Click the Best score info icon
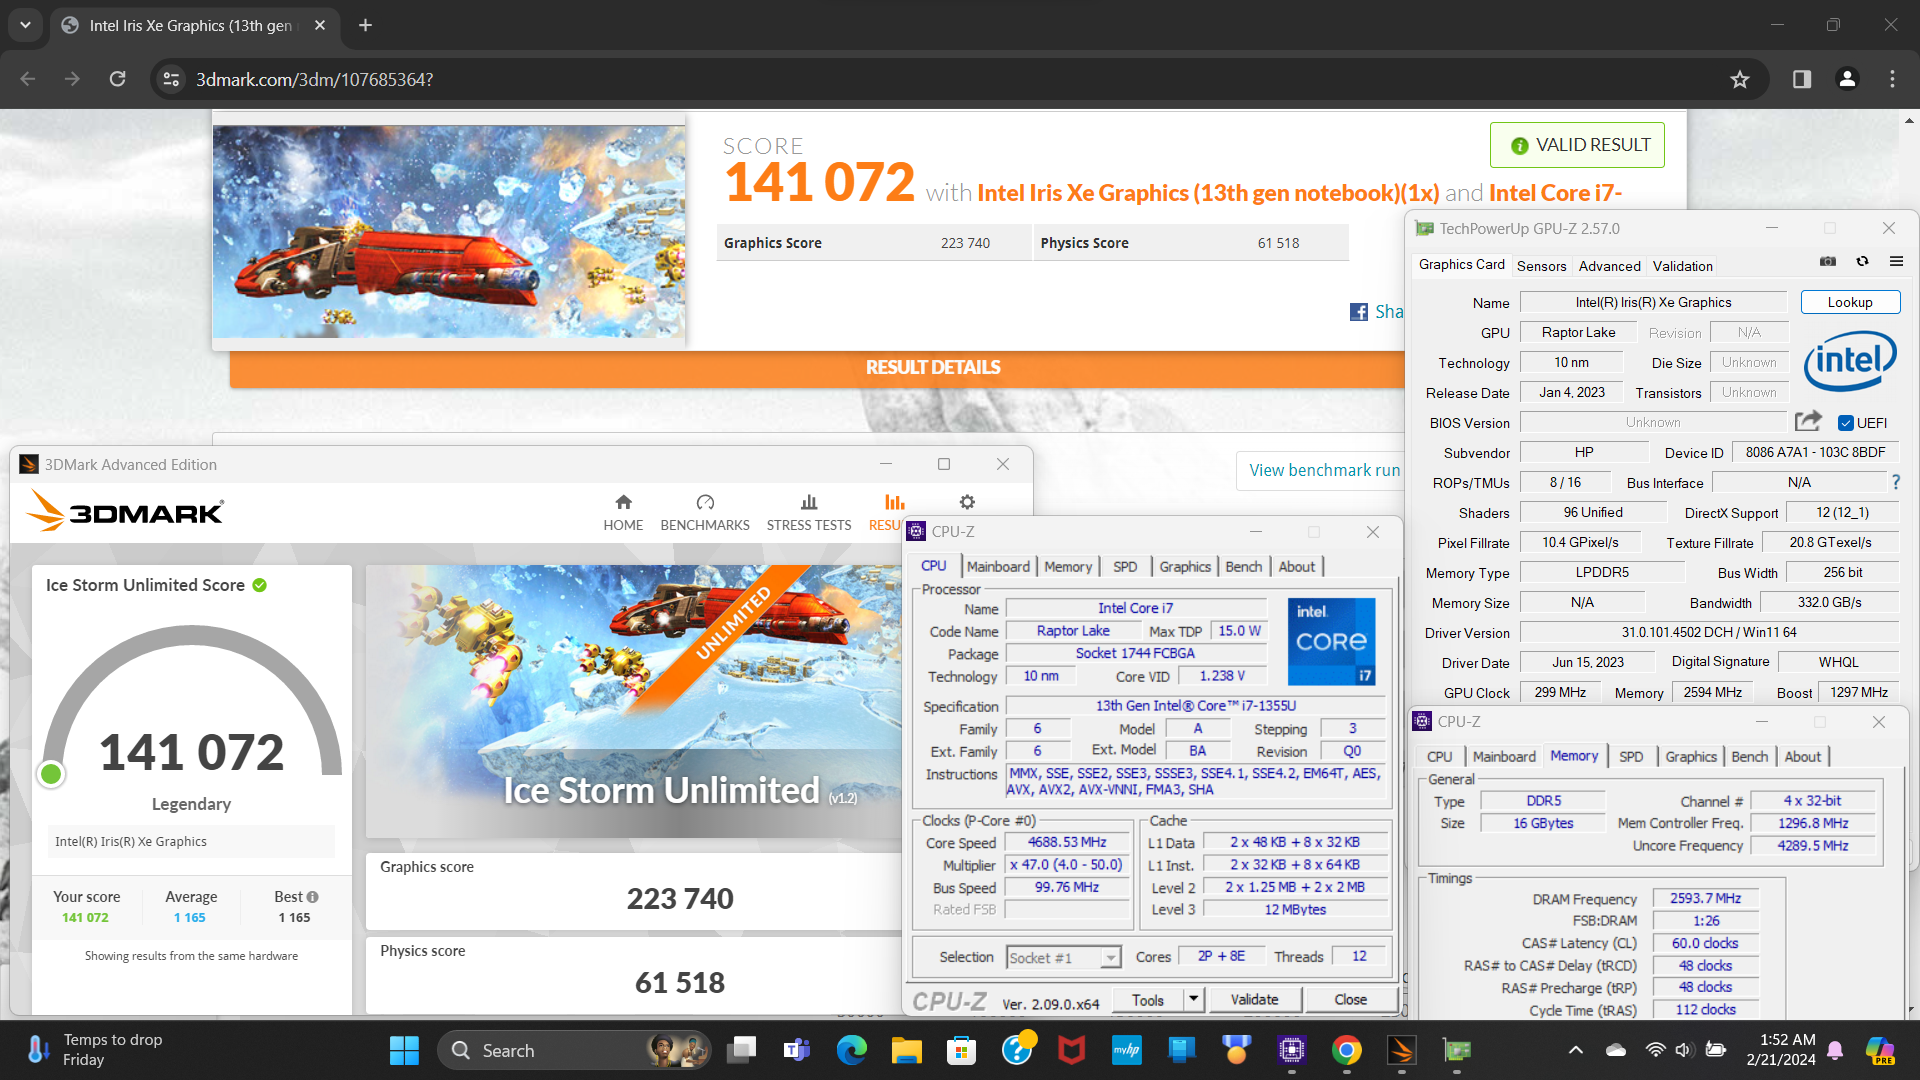Viewport: 1920px width, 1080px height. (x=313, y=897)
